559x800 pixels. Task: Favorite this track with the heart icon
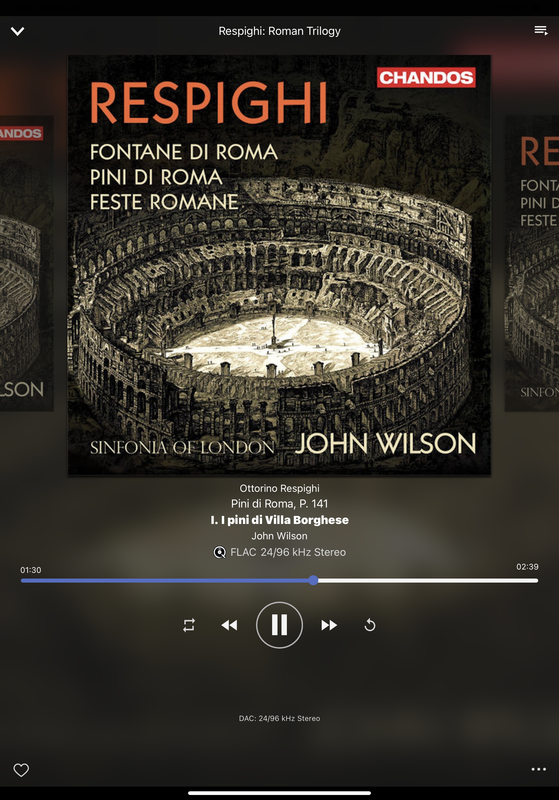pos(21,769)
